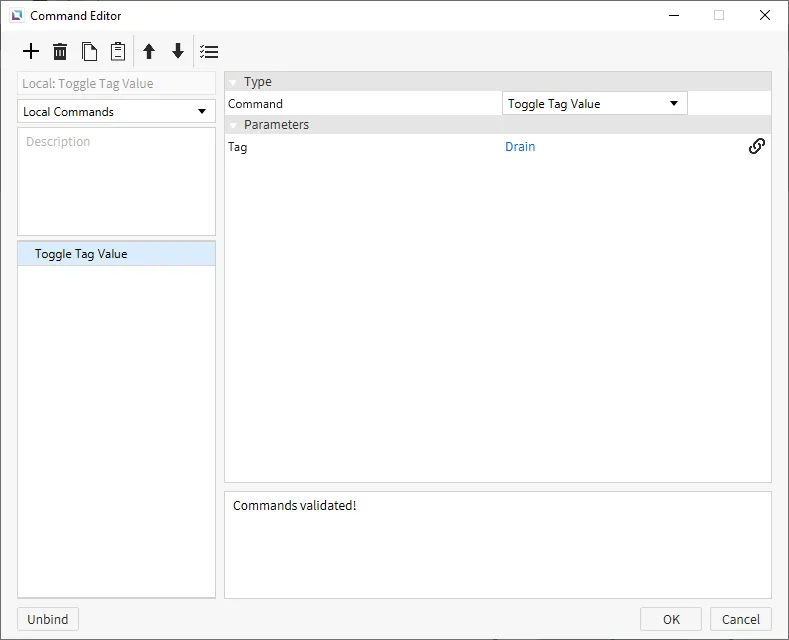The height and width of the screenshot is (640, 789).
Task: Move the command up in the list
Action: tap(149, 52)
